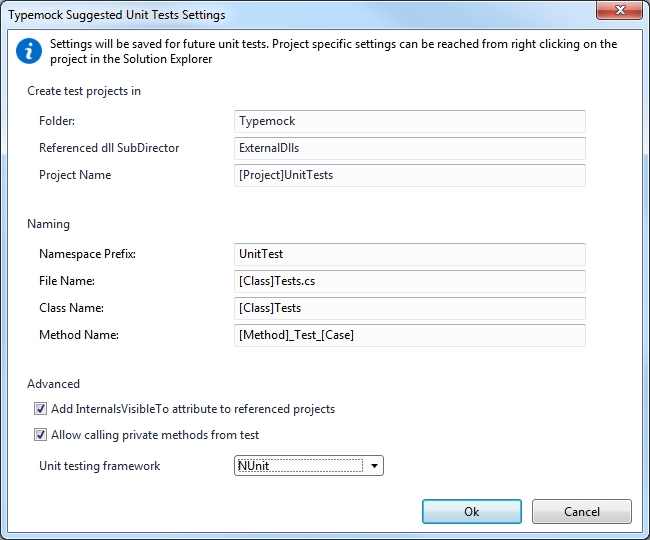
Task: Click the Create test projects in heading
Action: point(84,91)
